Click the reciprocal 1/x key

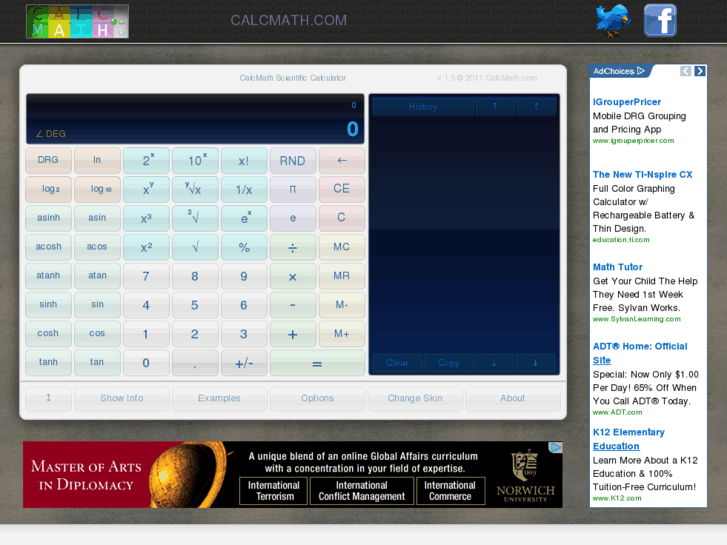[244, 189]
